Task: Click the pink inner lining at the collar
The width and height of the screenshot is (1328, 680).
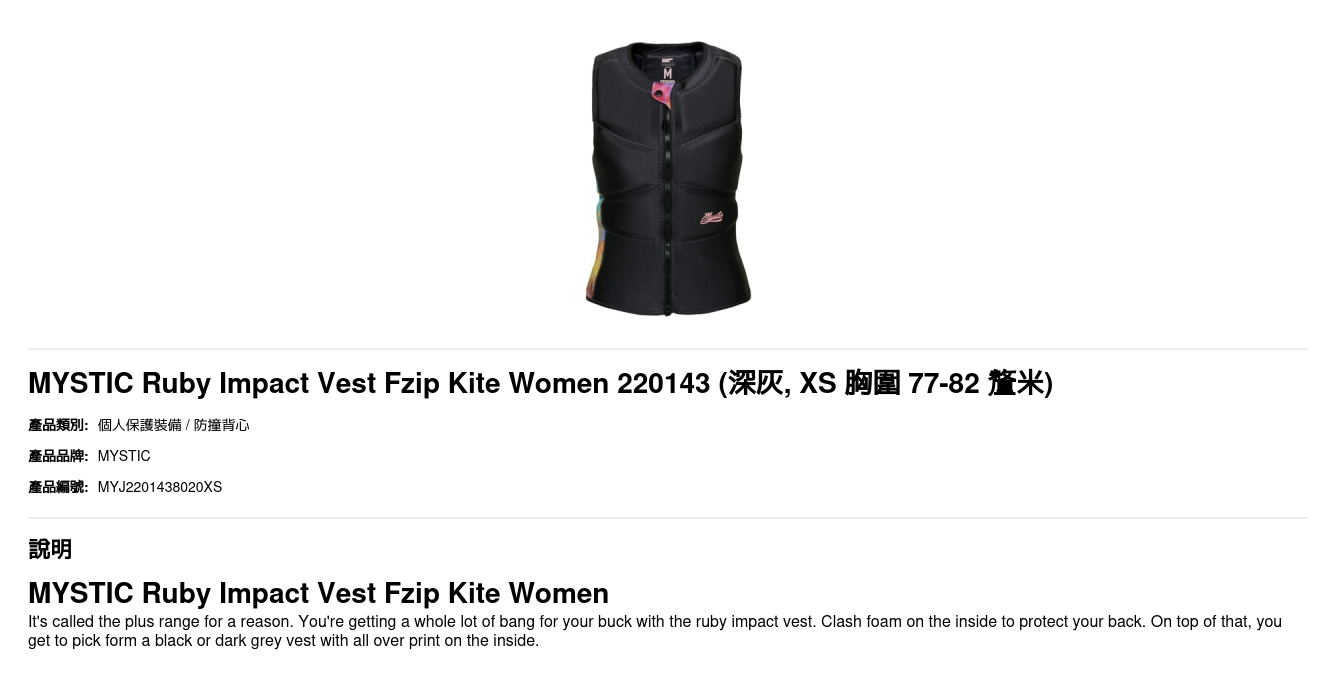Action: coord(661,96)
